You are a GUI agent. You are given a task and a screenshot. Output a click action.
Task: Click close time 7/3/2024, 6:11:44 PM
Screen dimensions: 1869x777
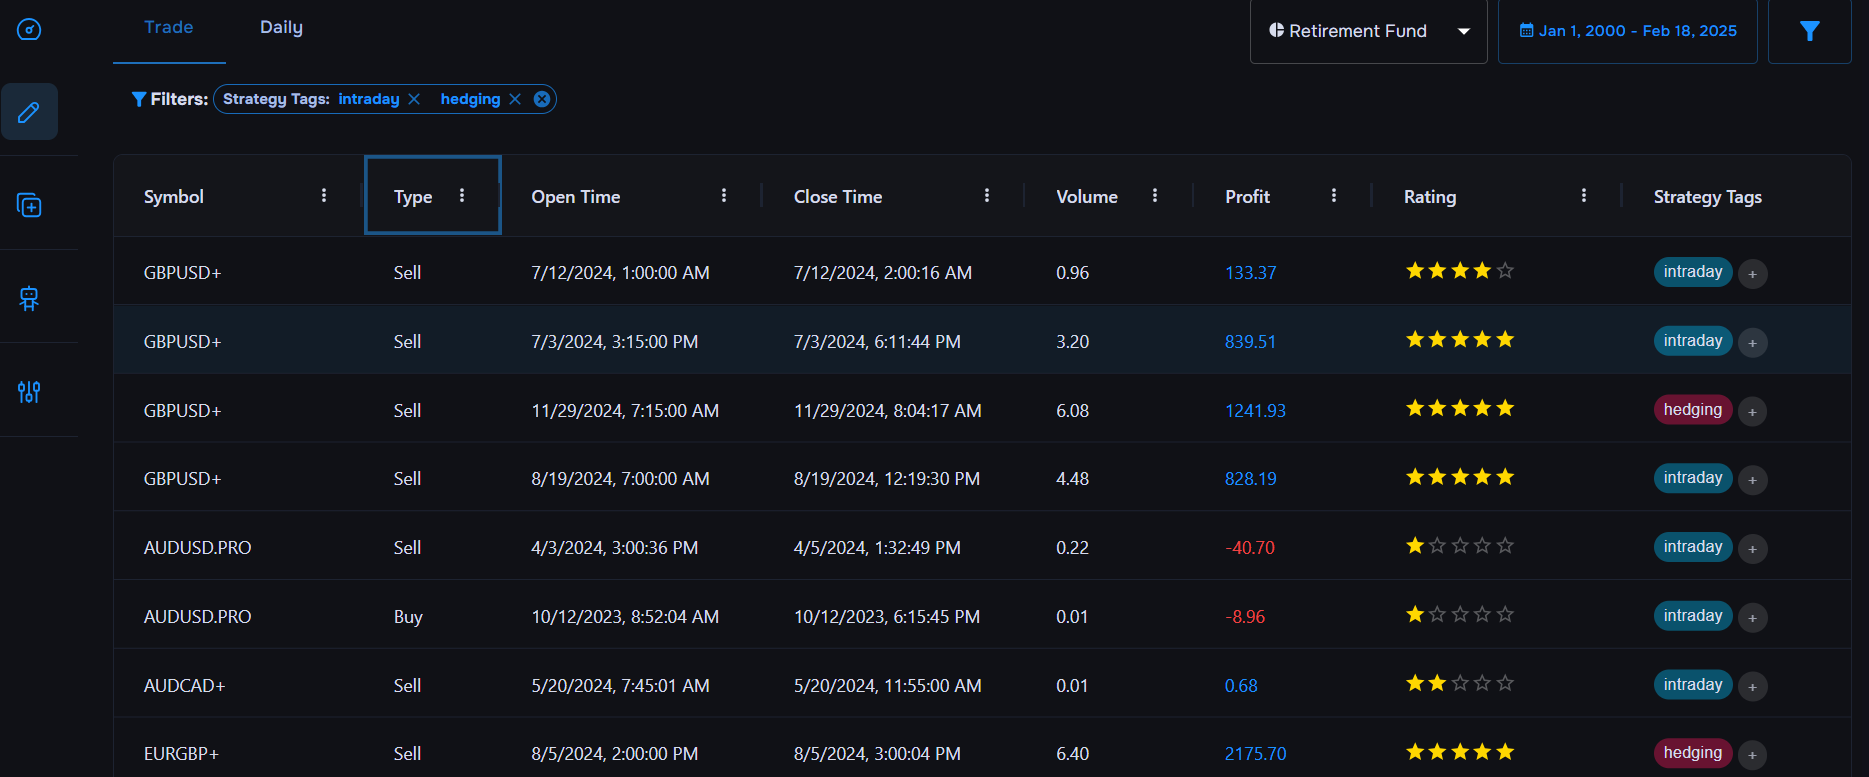877,342
